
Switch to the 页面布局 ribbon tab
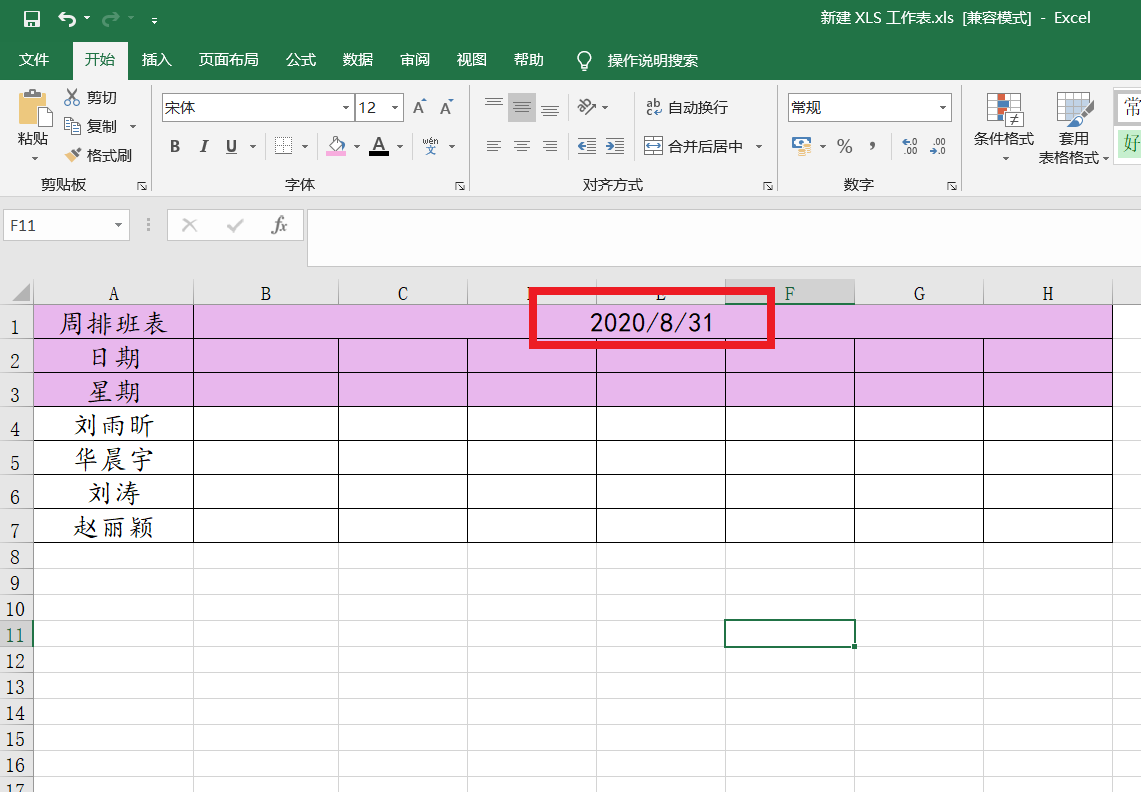click(228, 60)
